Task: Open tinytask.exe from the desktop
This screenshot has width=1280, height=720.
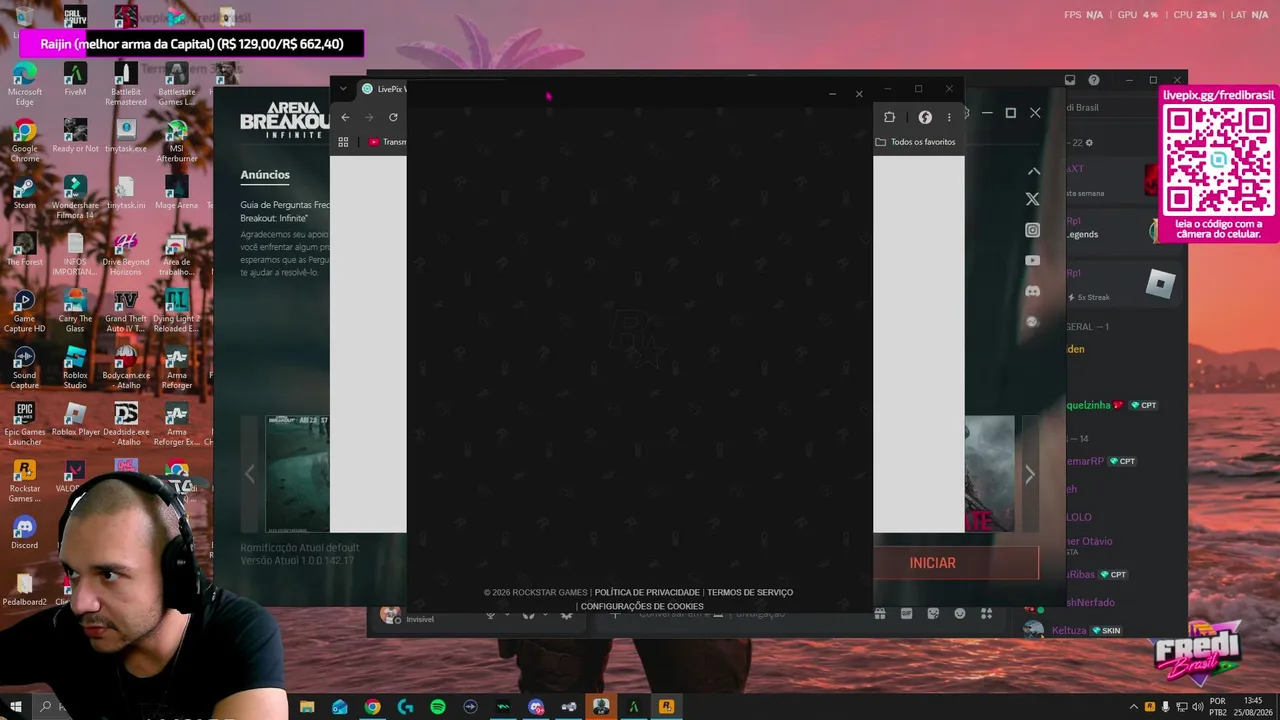Action: (126, 136)
